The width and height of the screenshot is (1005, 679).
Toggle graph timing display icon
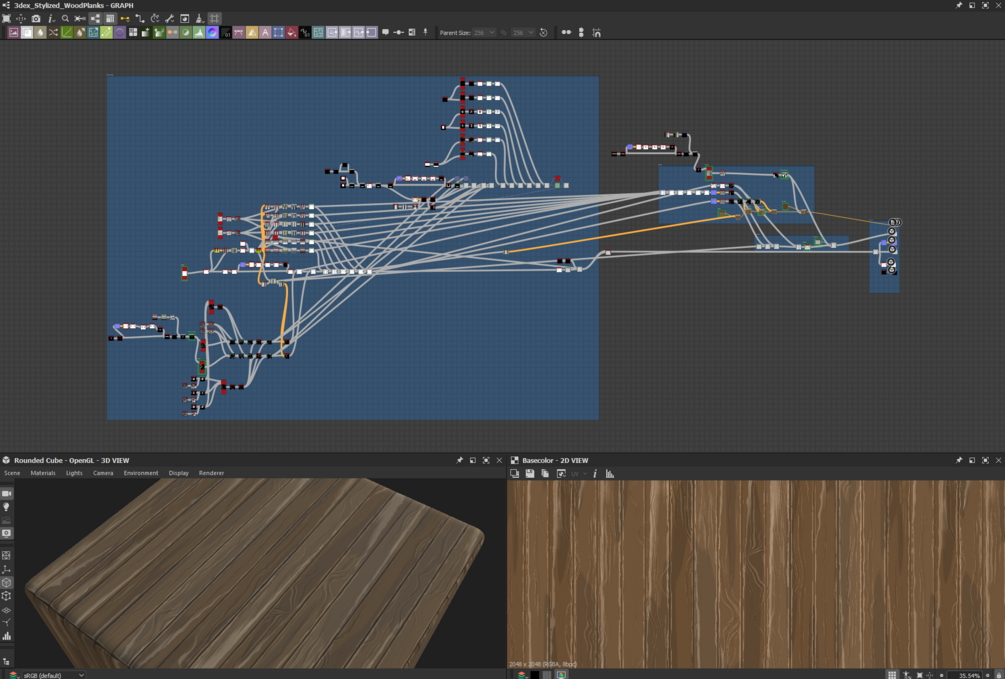(154, 19)
